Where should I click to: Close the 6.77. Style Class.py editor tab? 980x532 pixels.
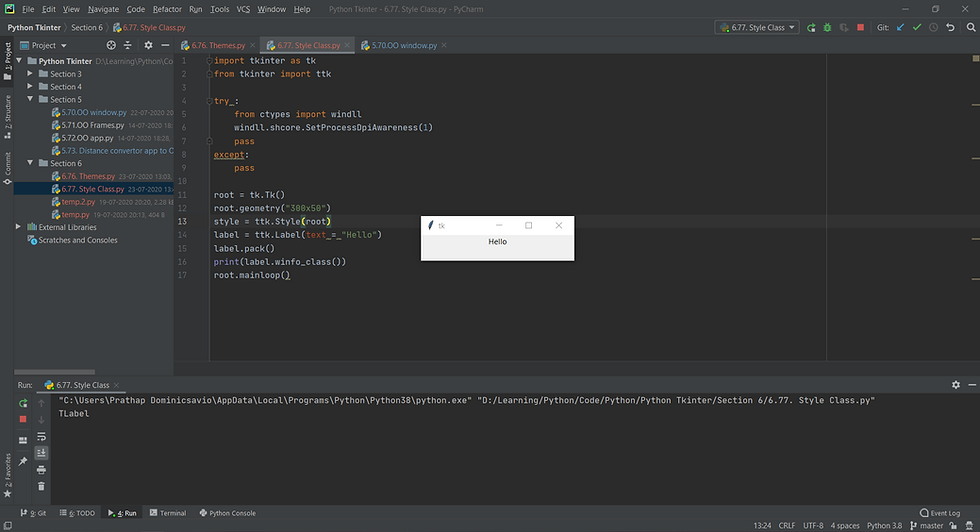click(x=347, y=45)
